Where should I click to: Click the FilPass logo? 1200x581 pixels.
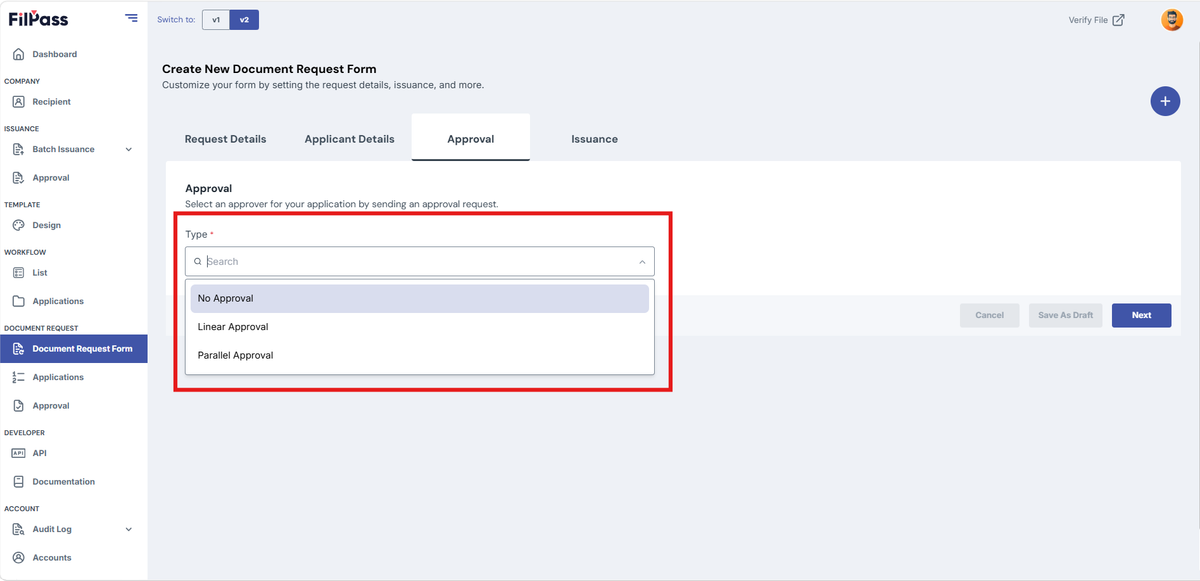coord(39,19)
